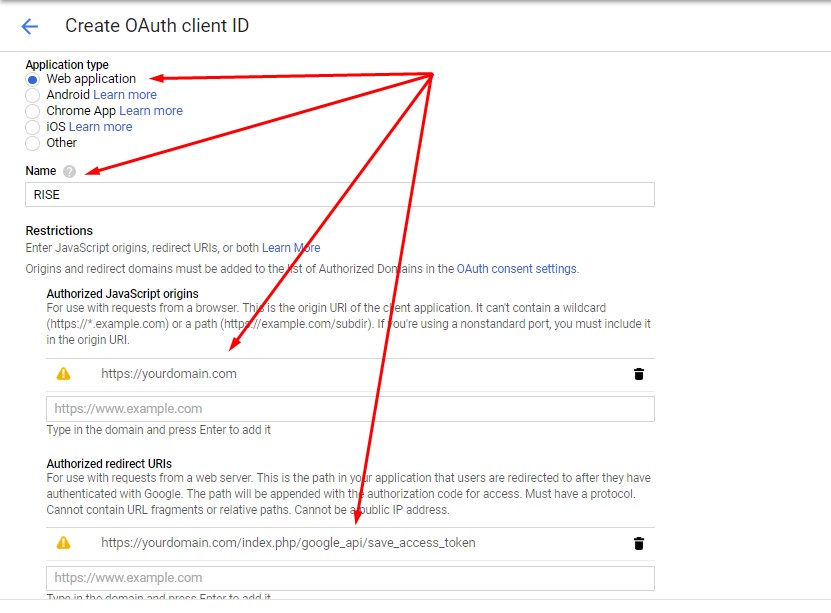Open Learn More link under Restrictions
The width and height of the screenshot is (831, 613).
tap(291, 248)
